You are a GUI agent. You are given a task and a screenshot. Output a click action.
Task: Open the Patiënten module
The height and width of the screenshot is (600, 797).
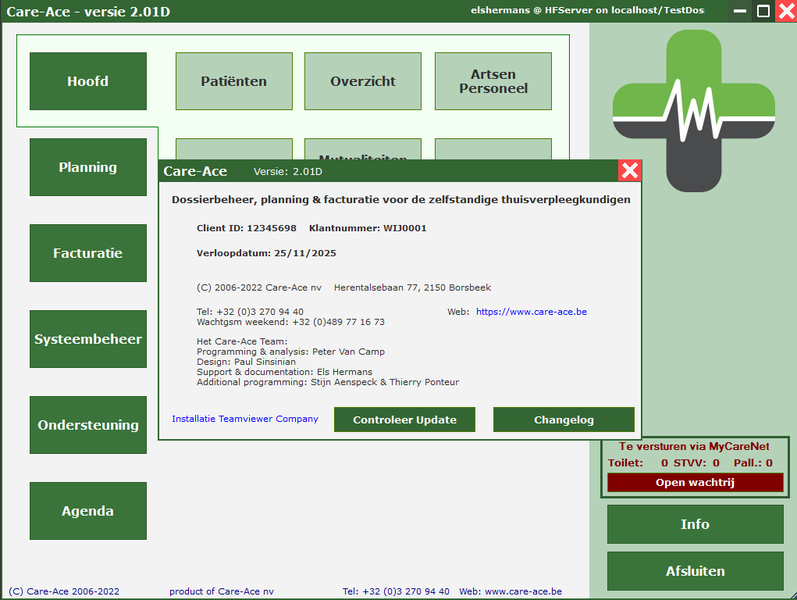pyautogui.click(x=234, y=81)
